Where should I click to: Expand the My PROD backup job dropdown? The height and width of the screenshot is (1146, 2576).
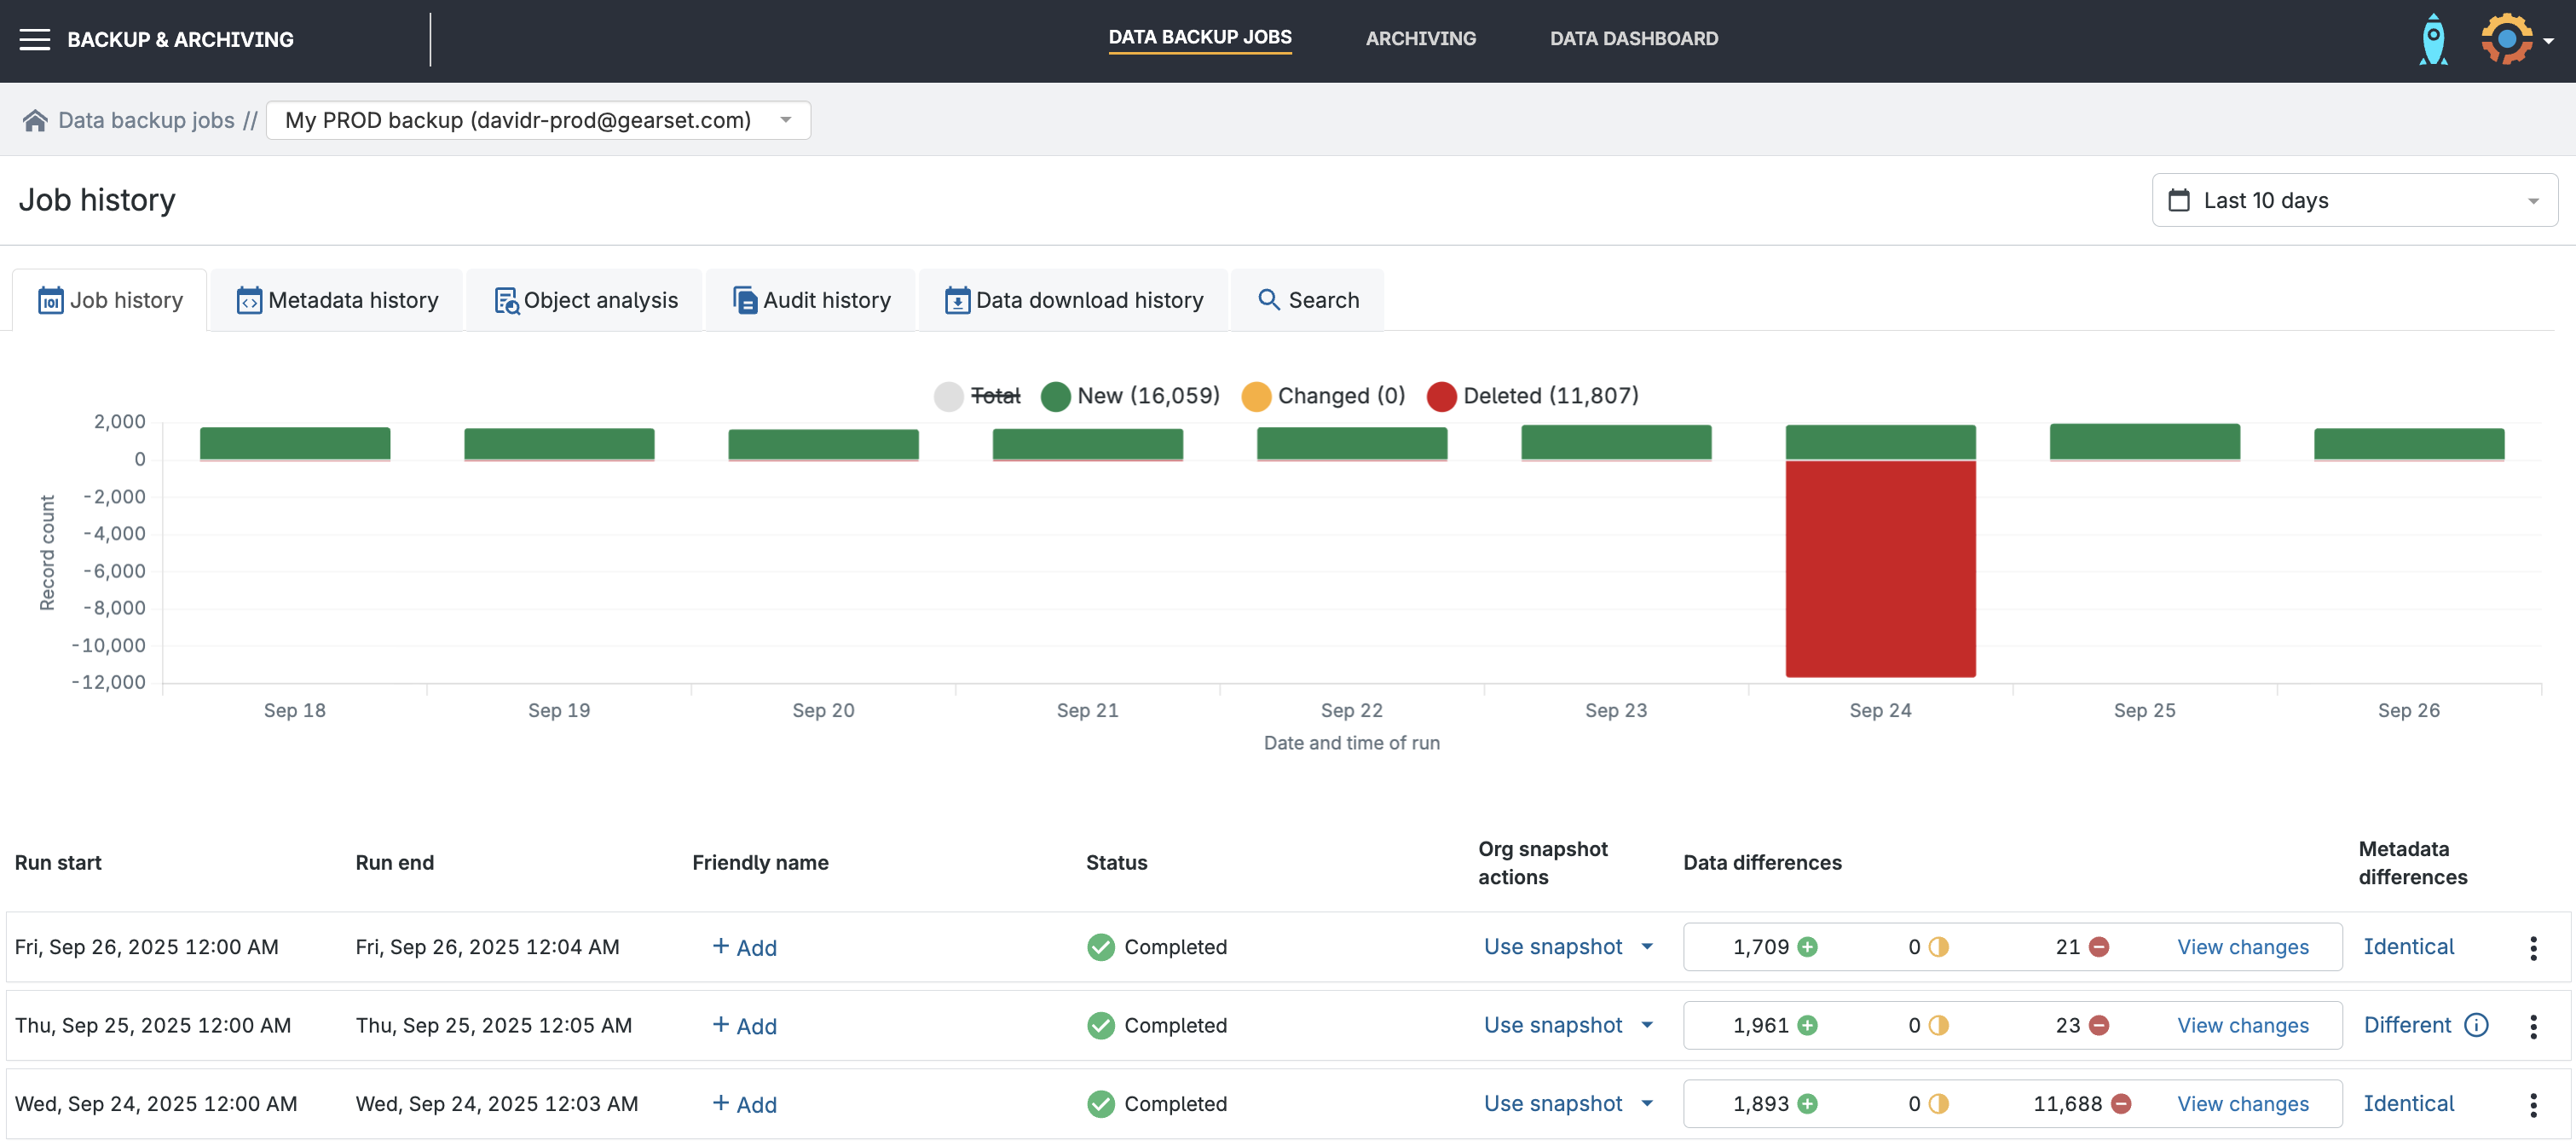point(786,121)
